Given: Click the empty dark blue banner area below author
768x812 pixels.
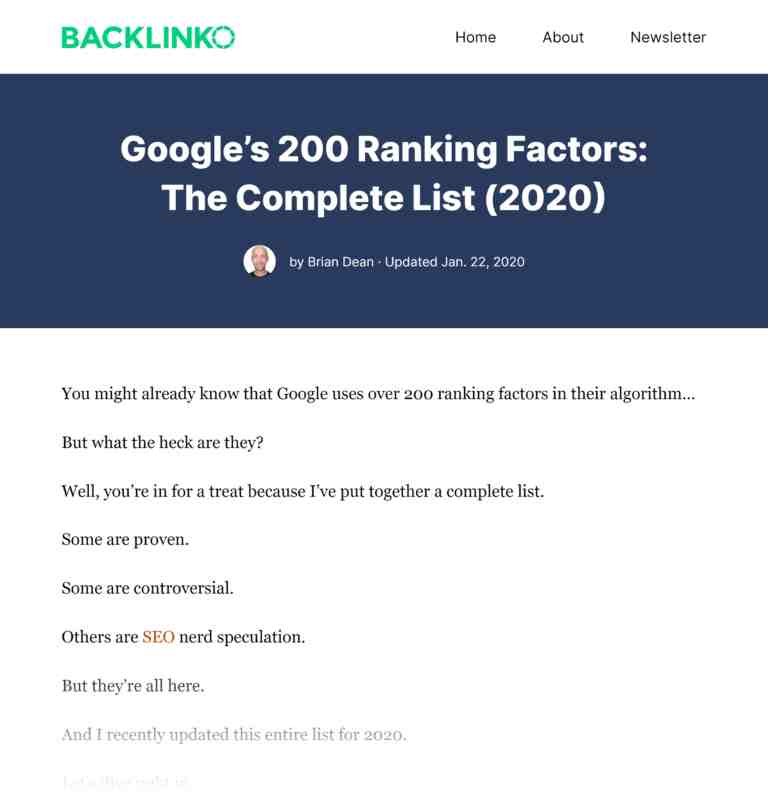Looking at the screenshot, I should coord(384,304).
